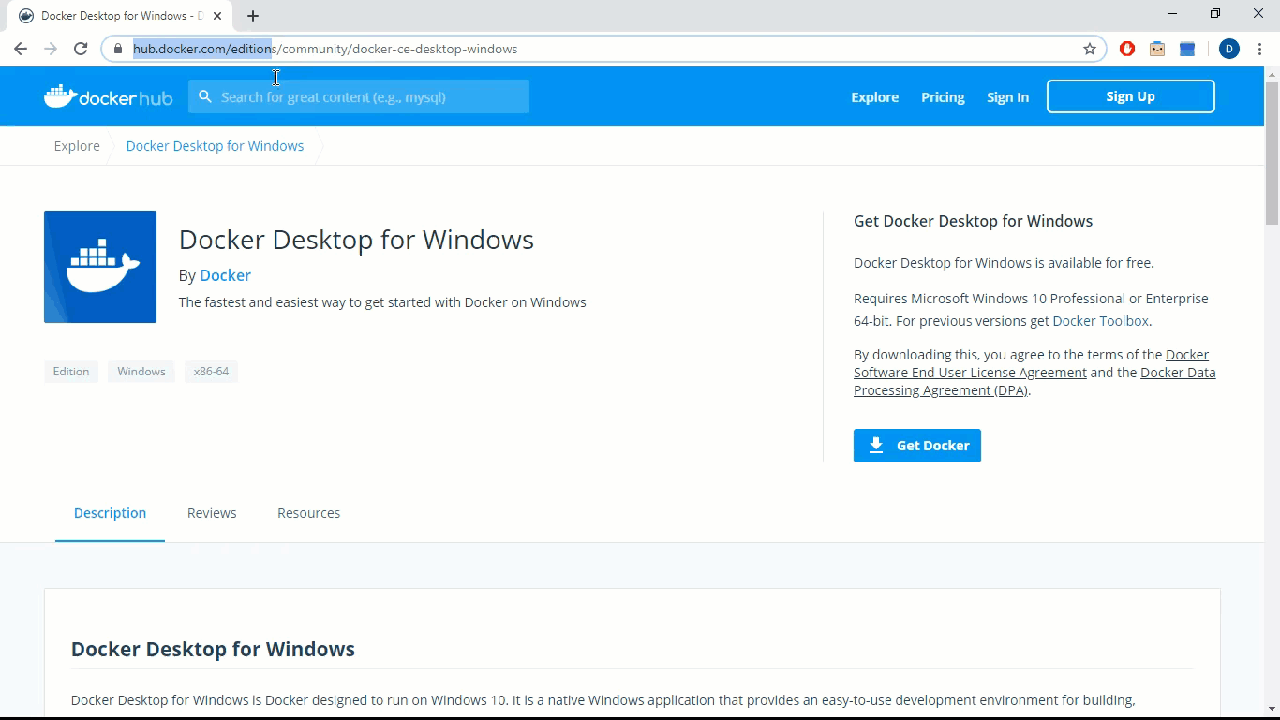Click the page vertical scrollbar thumb
Screen dimensions: 1280x720
tap(1272, 153)
